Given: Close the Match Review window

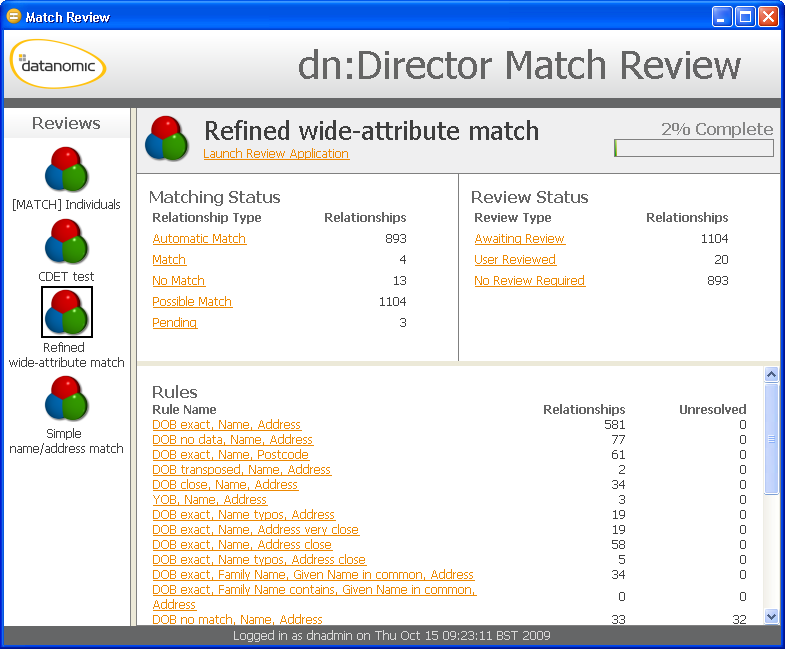Looking at the screenshot, I should tap(768, 17).
